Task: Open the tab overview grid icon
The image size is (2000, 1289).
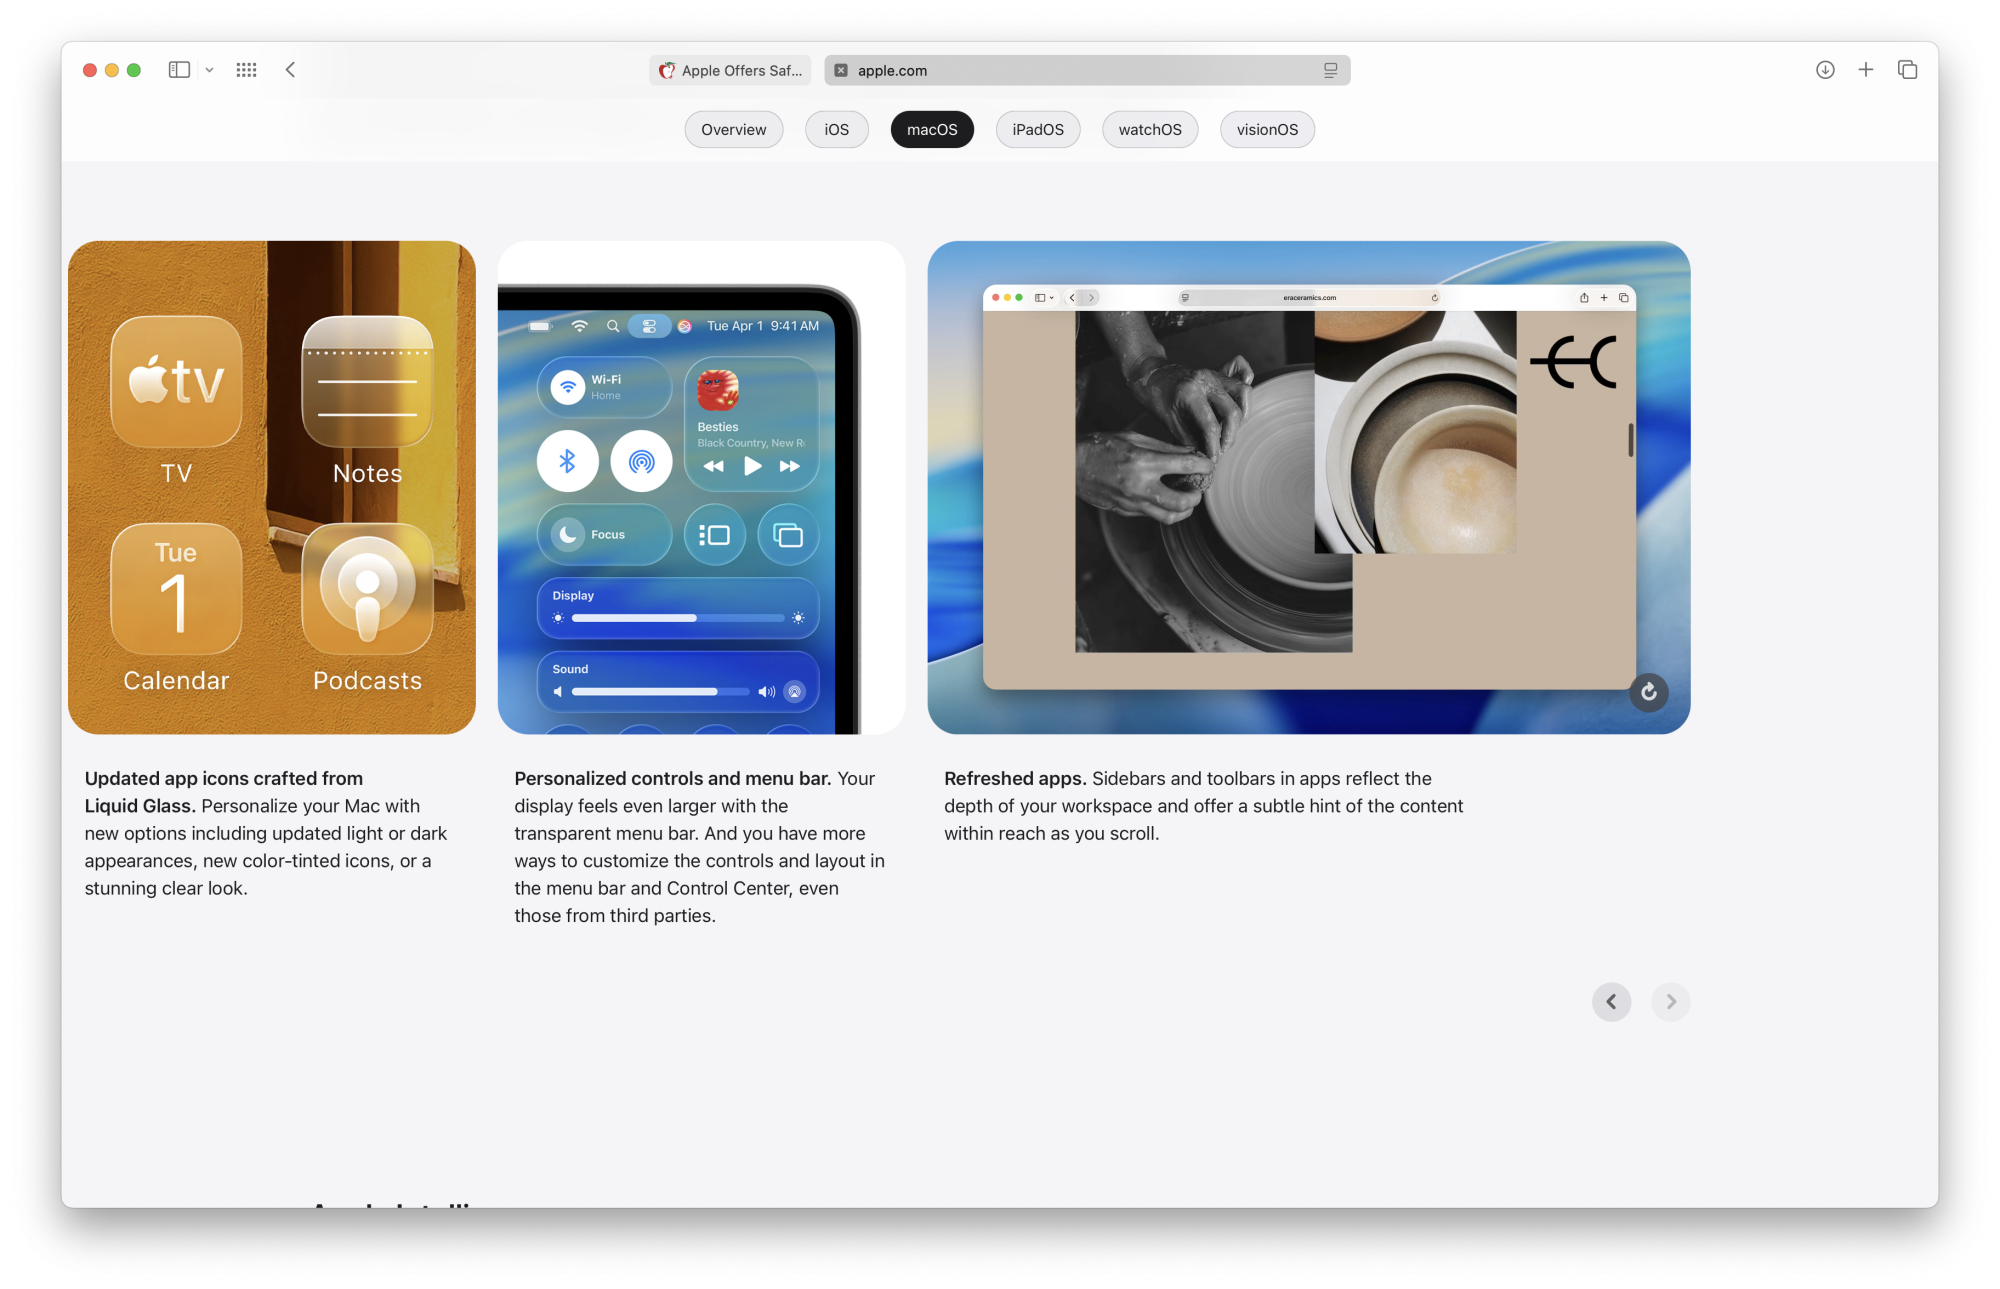Action: coord(246,70)
